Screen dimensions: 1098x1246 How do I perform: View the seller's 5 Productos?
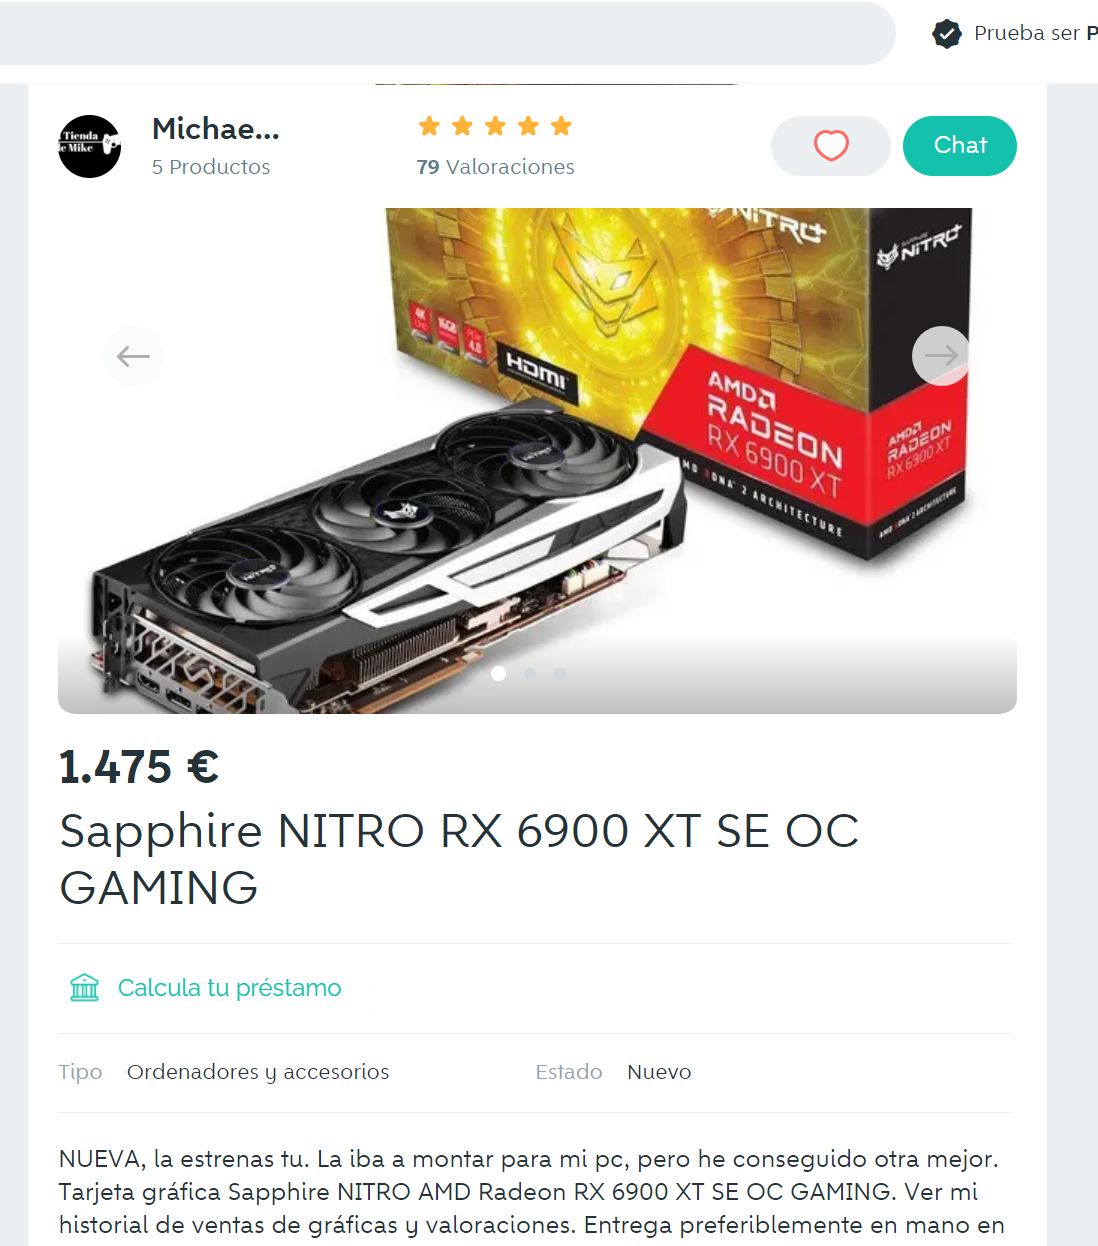coord(211,167)
